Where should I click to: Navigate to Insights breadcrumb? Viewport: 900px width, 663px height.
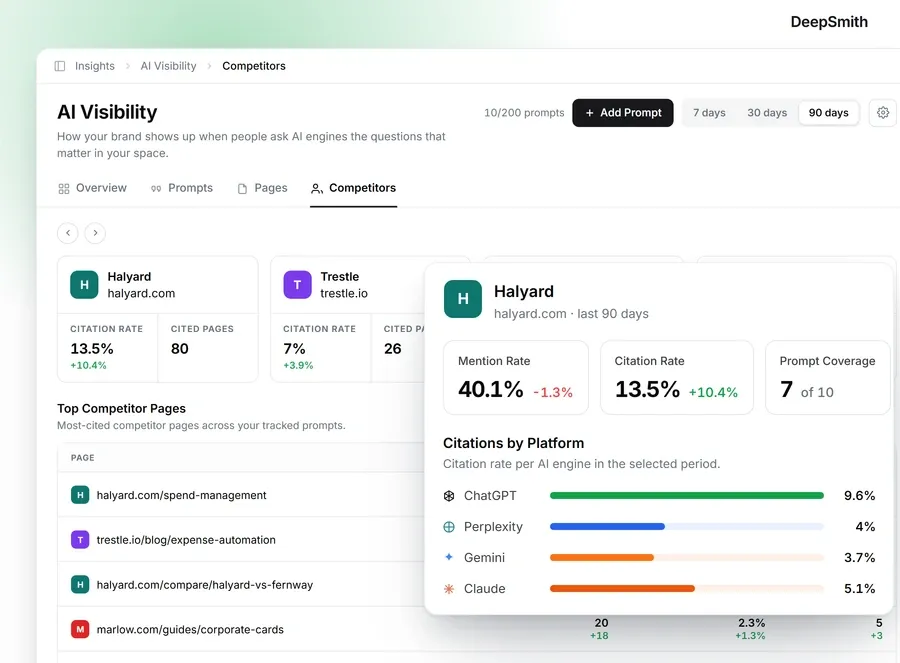[x=95, y=66]
